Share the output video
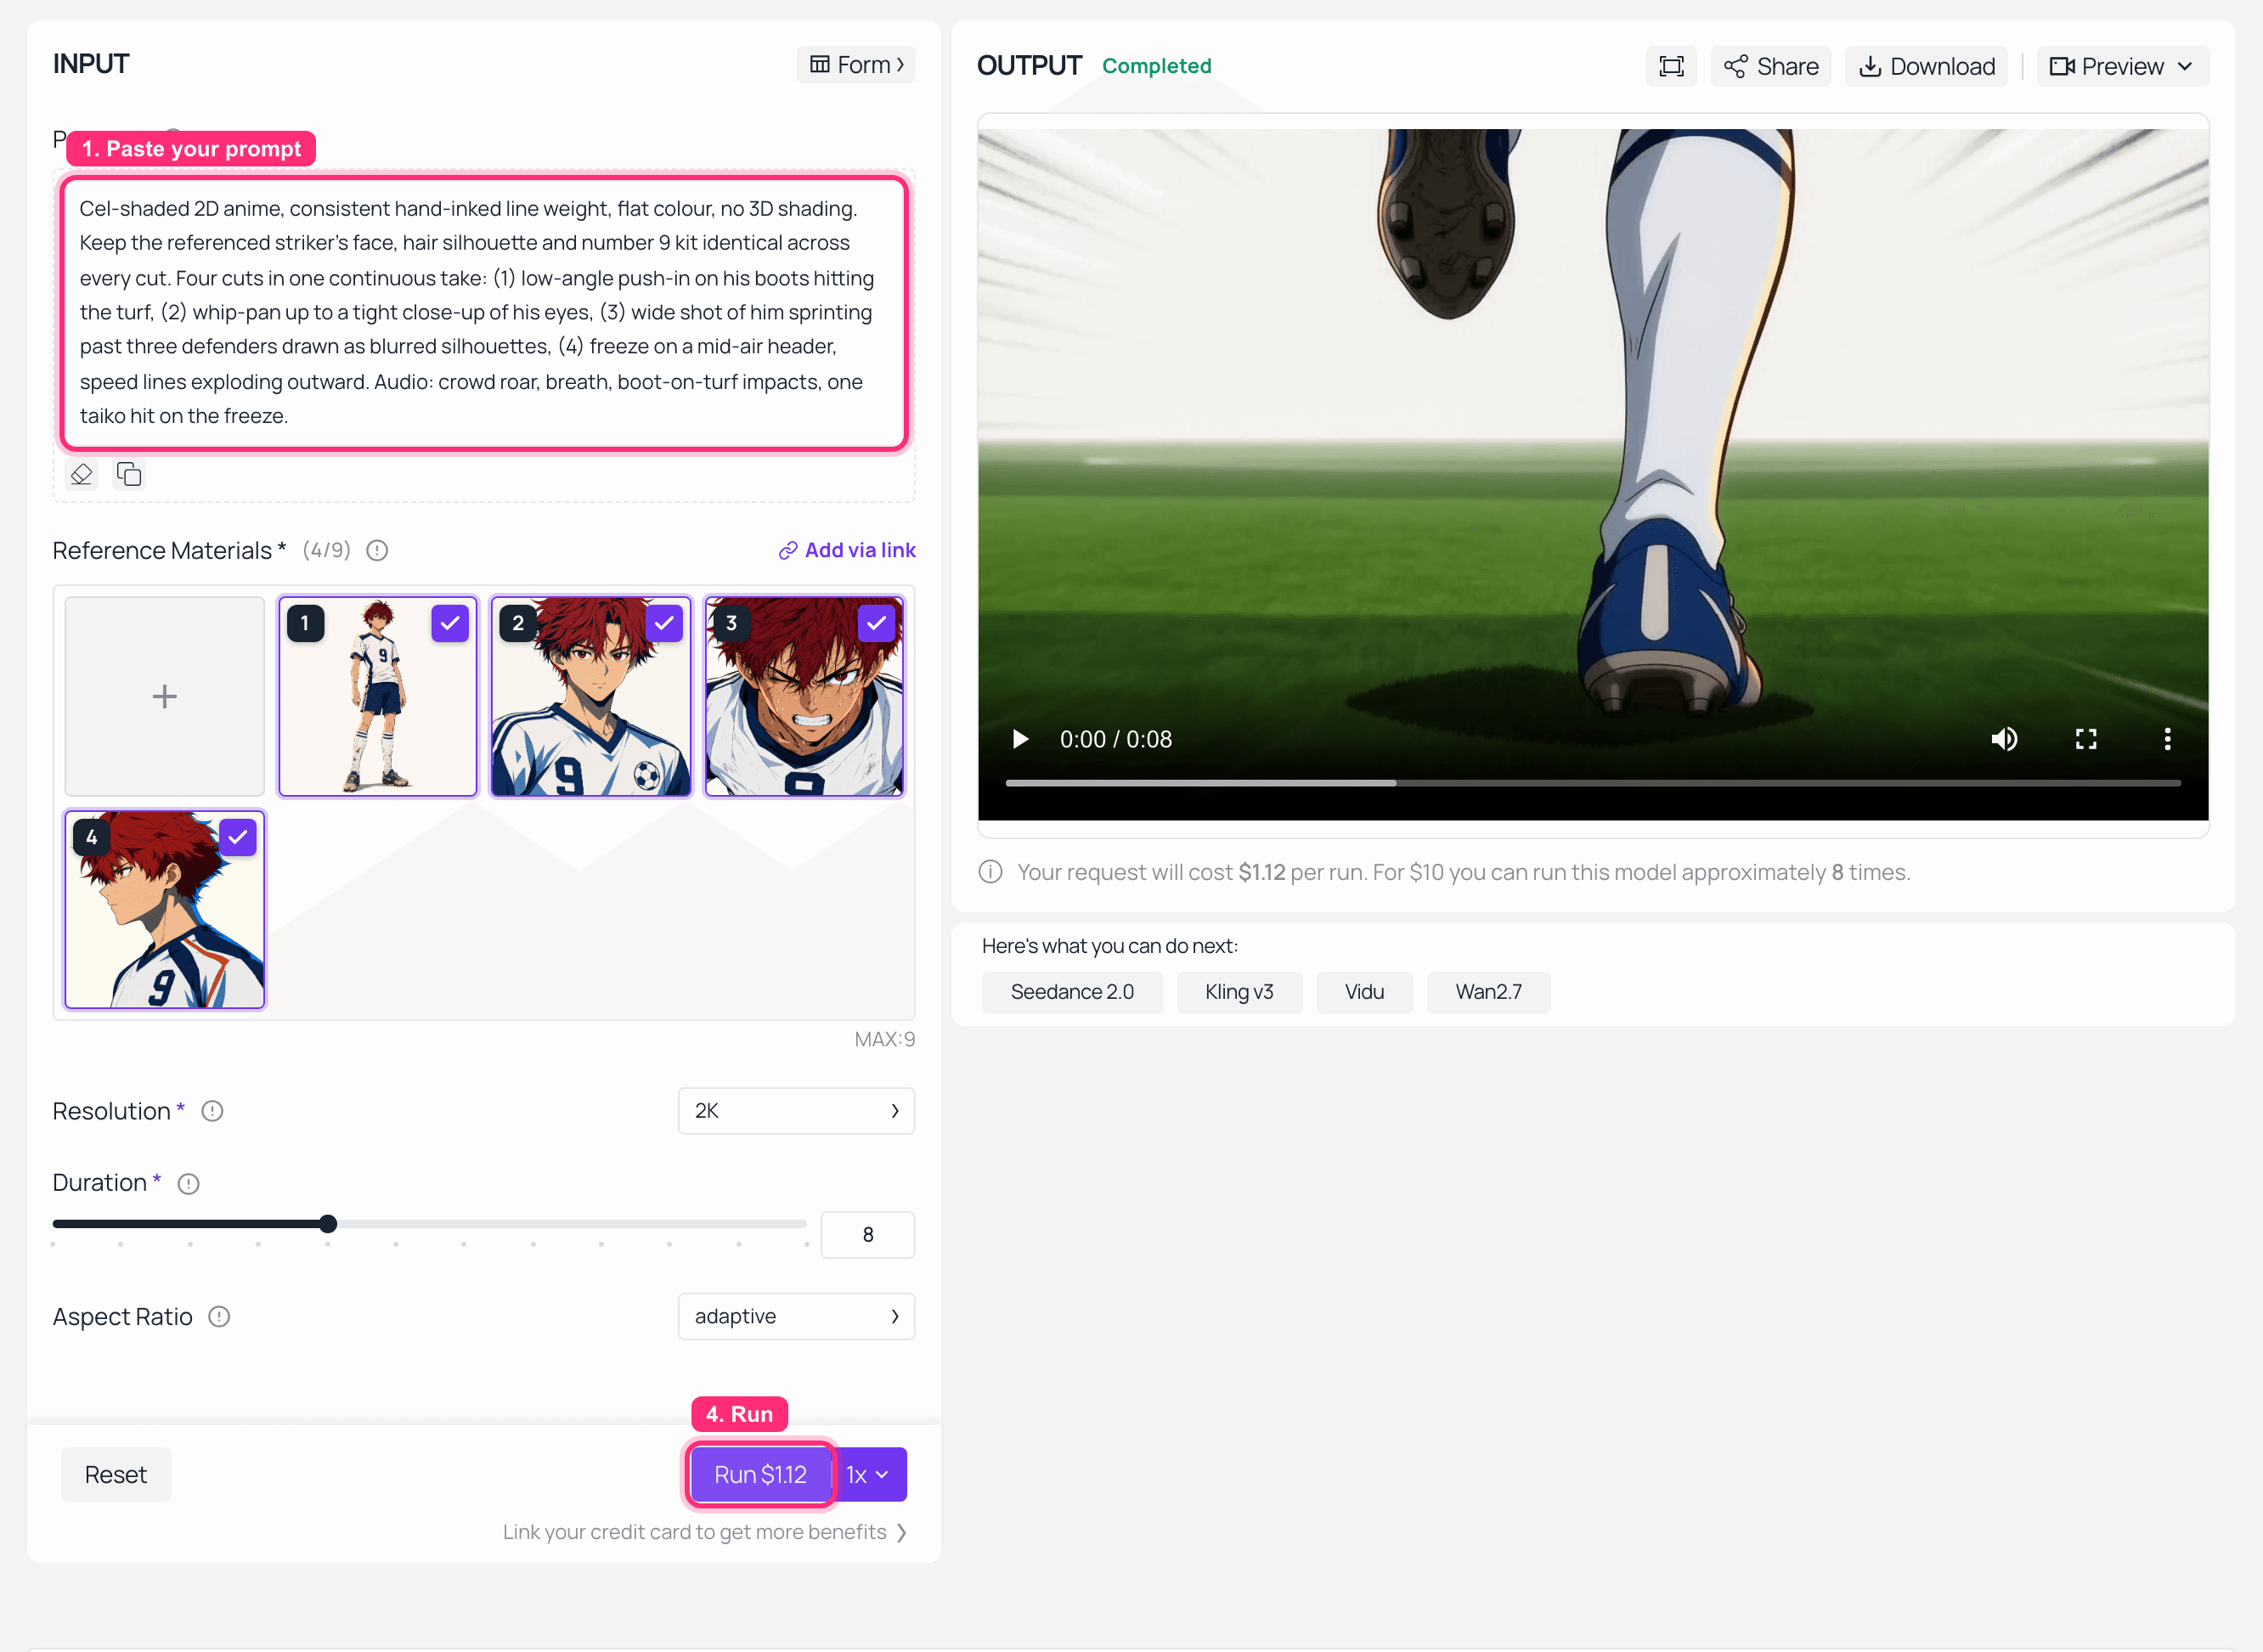This screenshot has height=1652, width=2263. [x=1770, y=66]
